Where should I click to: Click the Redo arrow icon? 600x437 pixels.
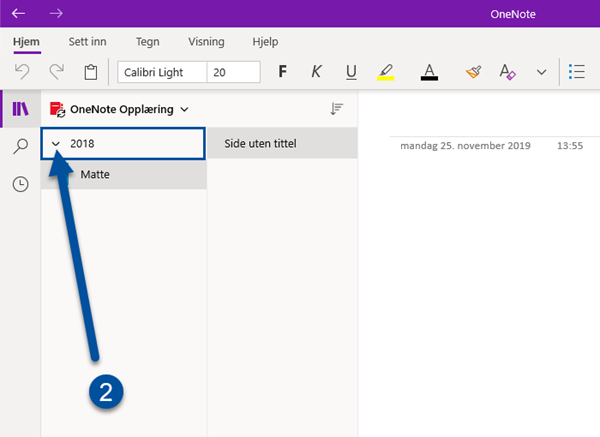click(57, 72)
